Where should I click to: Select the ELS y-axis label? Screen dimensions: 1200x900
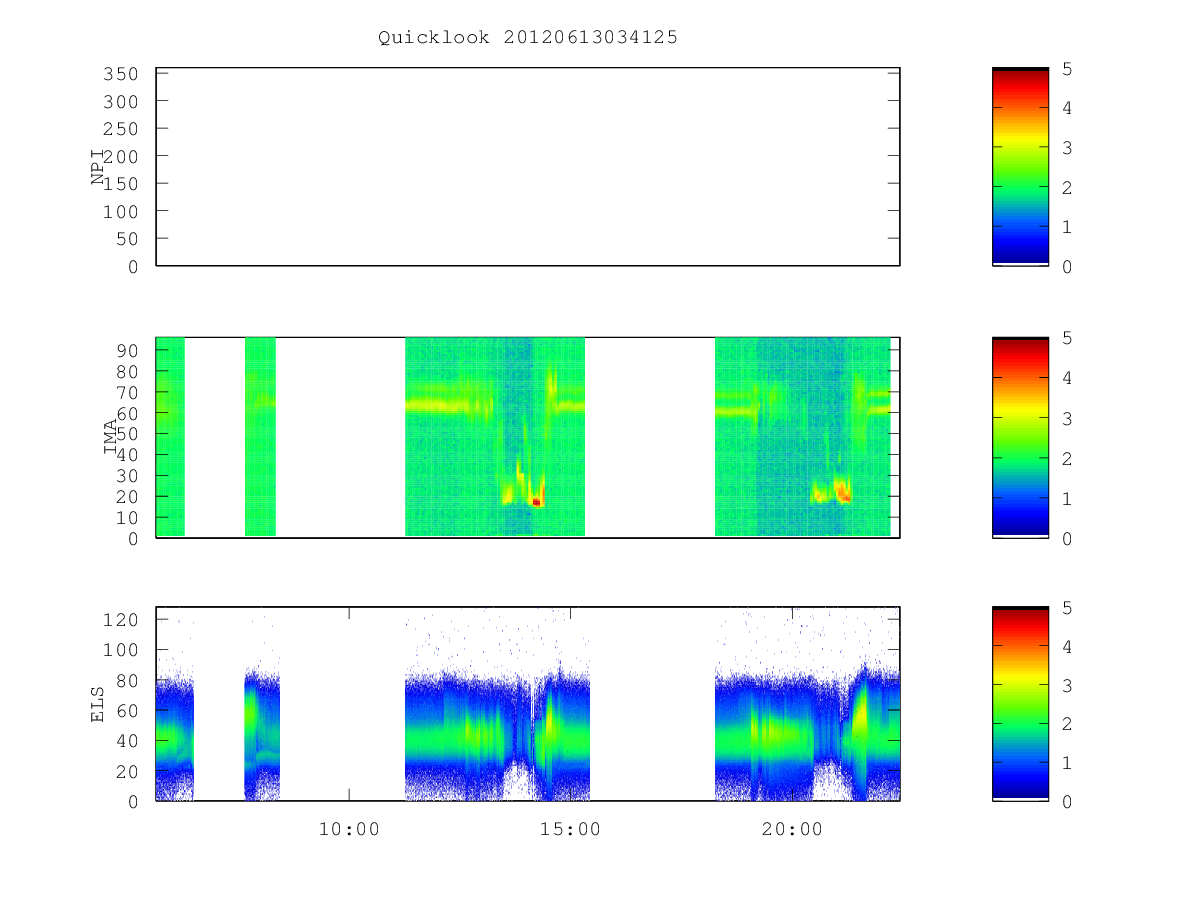(99, 704)
